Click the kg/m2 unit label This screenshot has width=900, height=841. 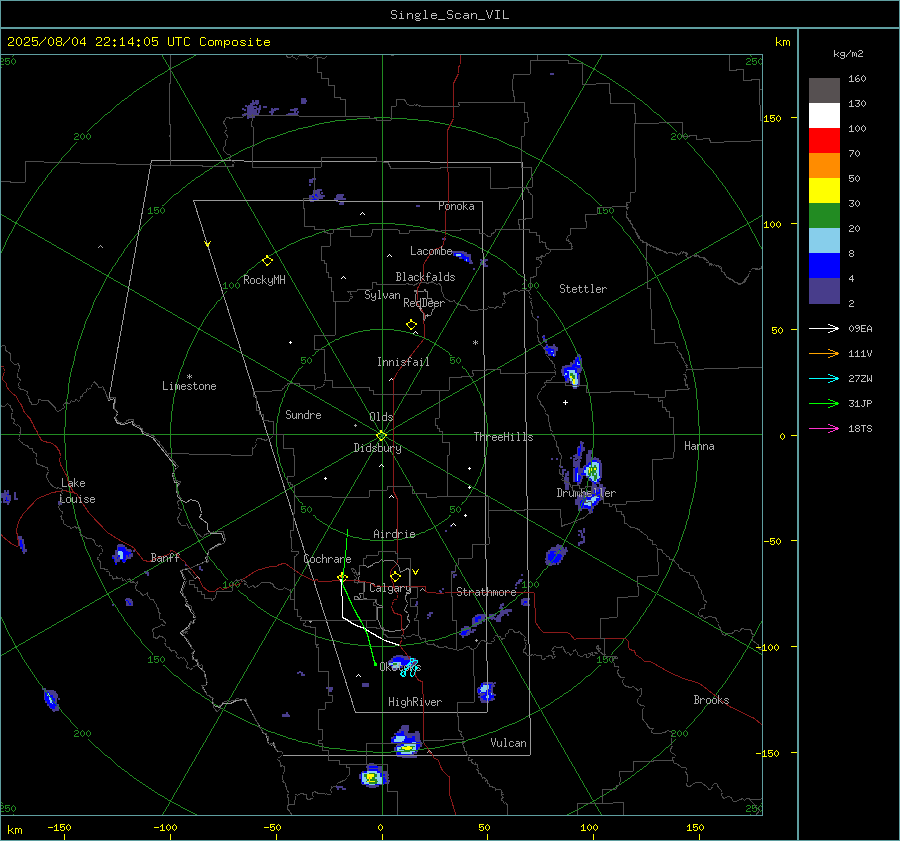(848, 54)
